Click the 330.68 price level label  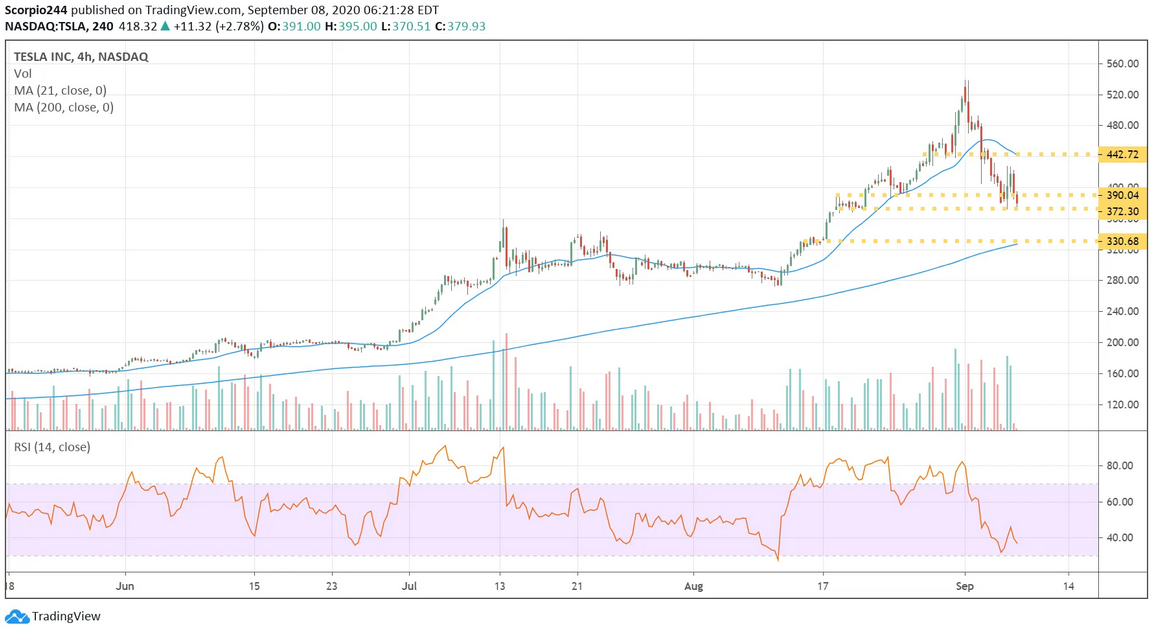[x=1122, y=241]
